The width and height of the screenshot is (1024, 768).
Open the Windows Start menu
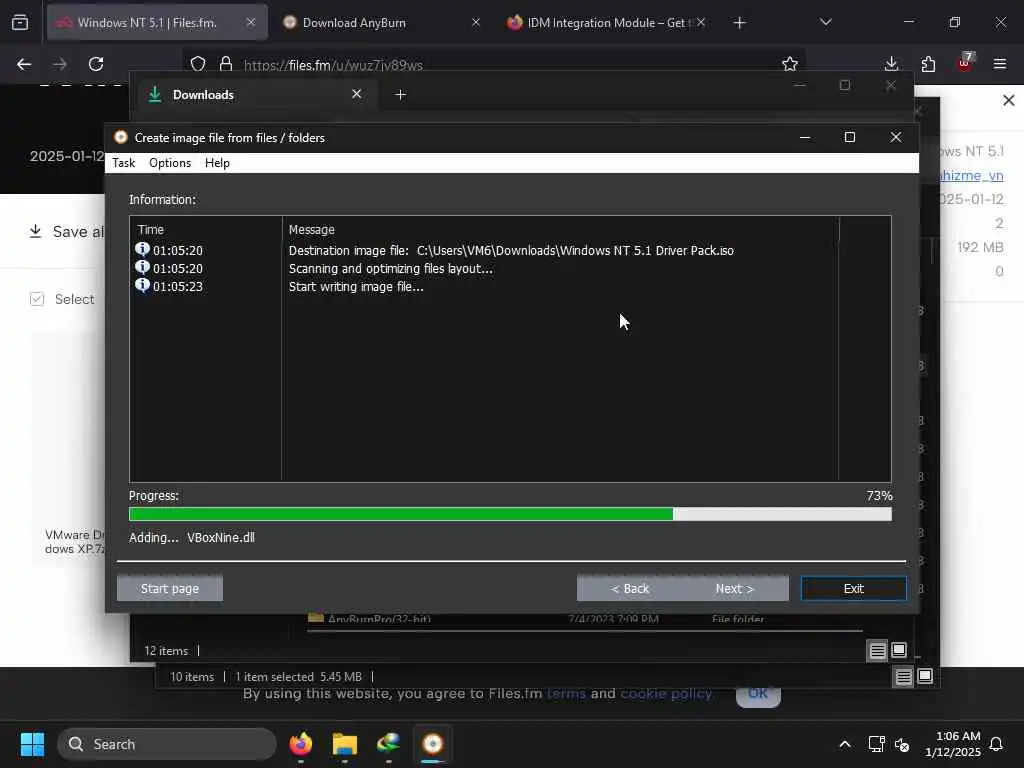click(32, 744)
